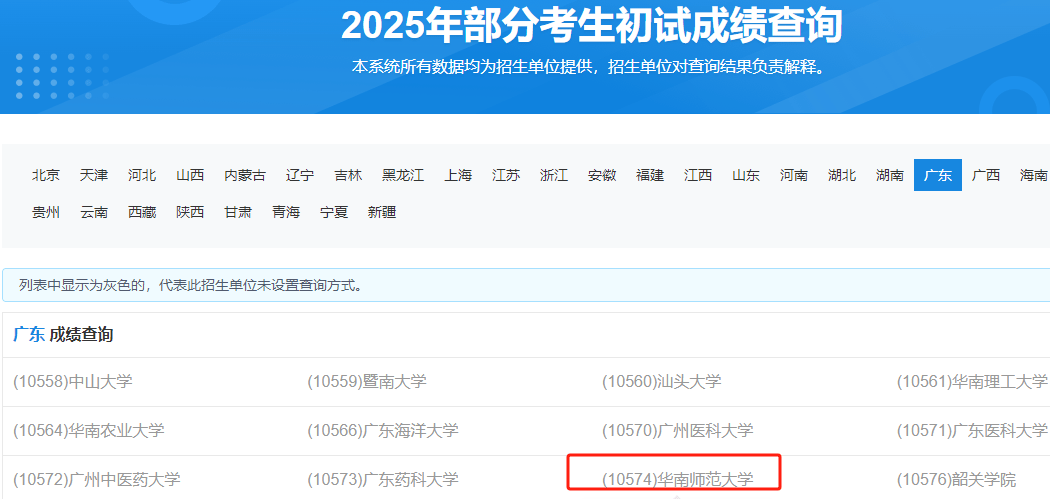The height and width of the screenshot is (499, 1050).
Task: Select the 安徽 province tab
Action: coord(602,175)
